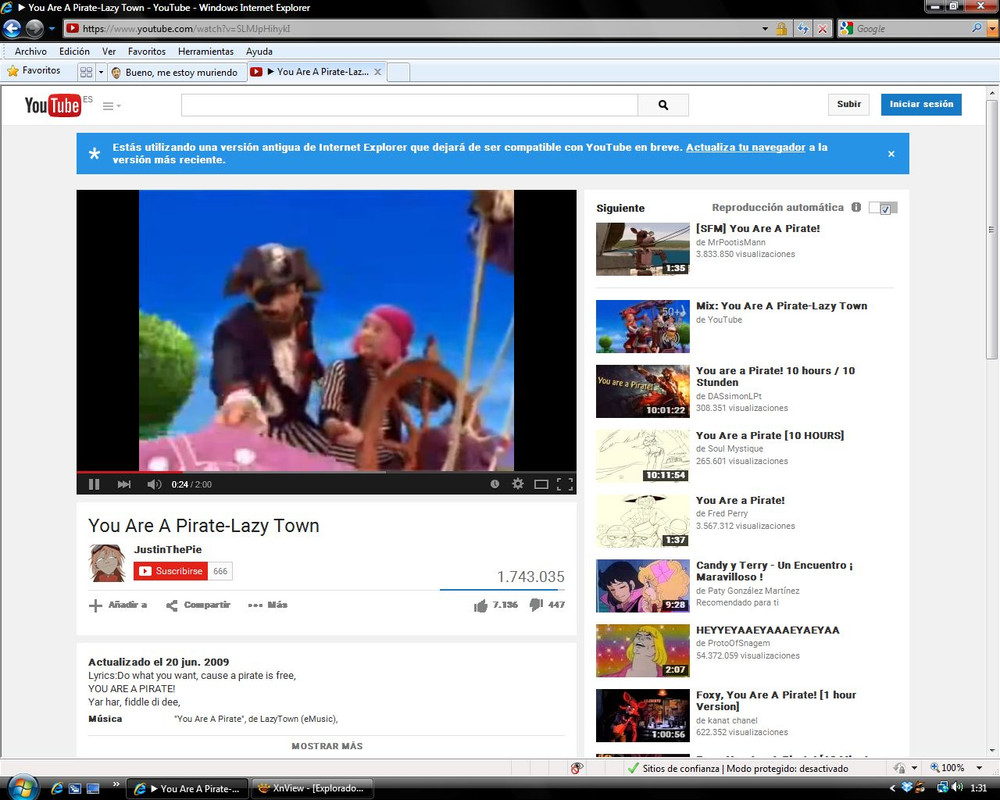Follow 'Actualiza tu navegador' link
The height and width of the screenshot is (800, 1000).
coord(746,147)
